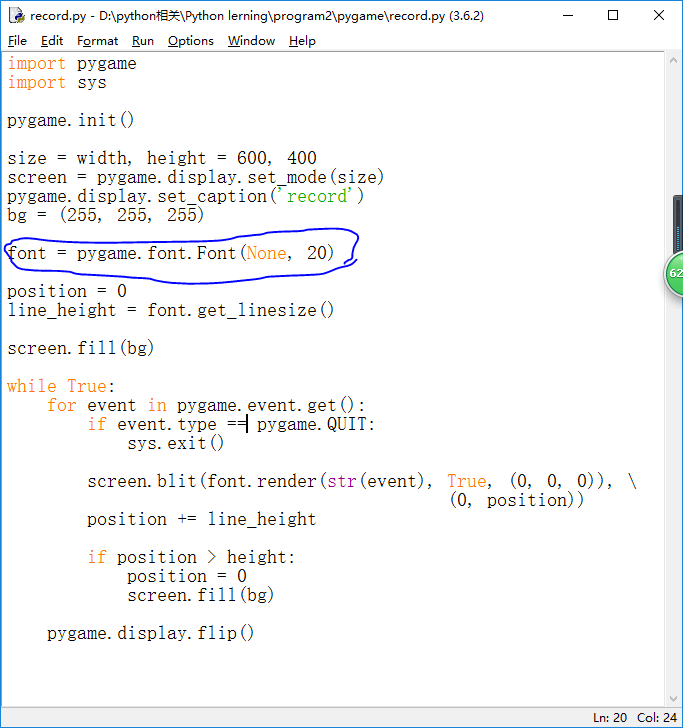Close the record.py editor window
This screenshot has width=683, height=728.
point(658,15)
